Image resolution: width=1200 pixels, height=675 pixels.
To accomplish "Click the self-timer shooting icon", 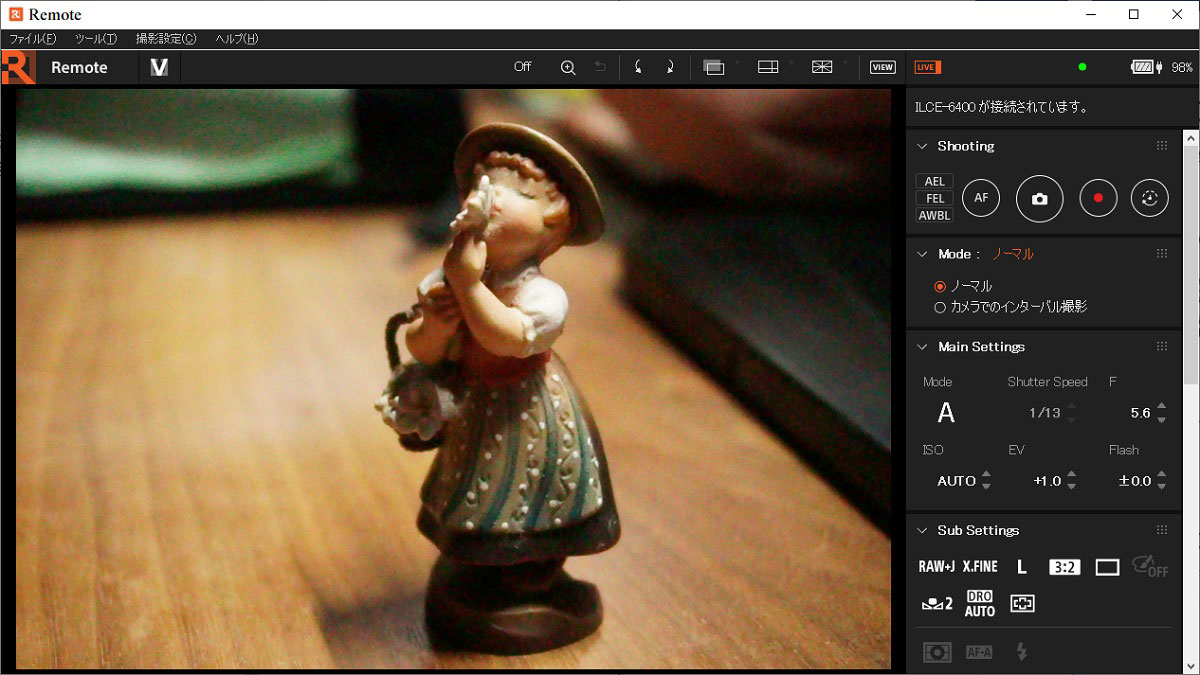I will tap(1149, 198).
